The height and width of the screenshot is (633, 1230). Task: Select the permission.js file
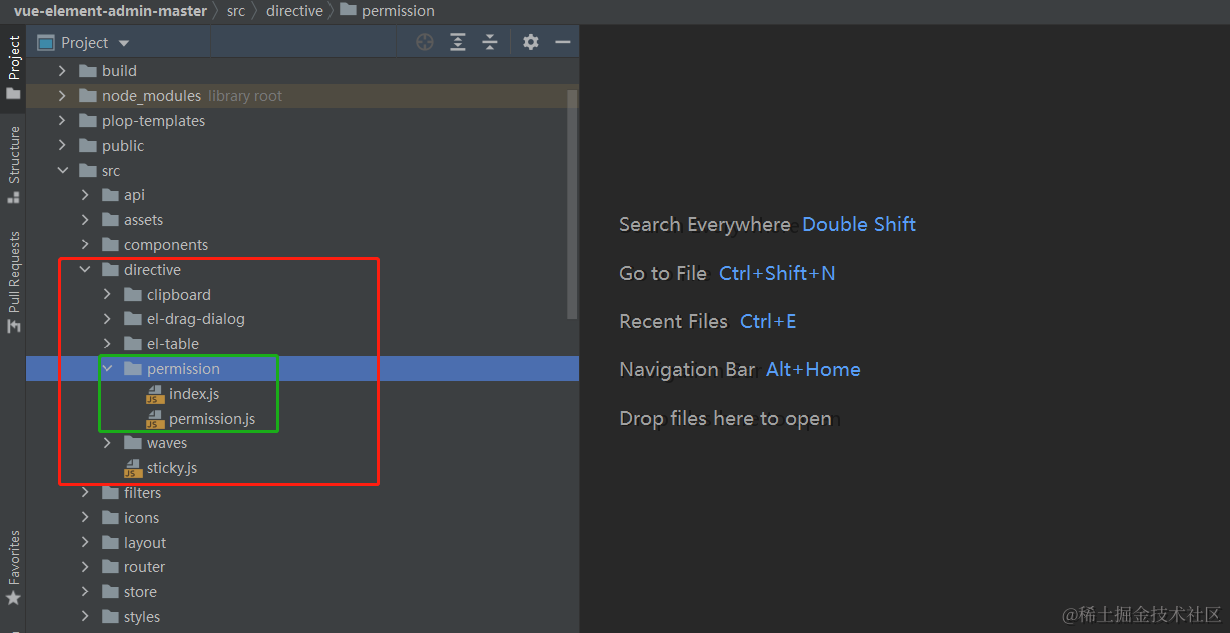pos(212,419)
